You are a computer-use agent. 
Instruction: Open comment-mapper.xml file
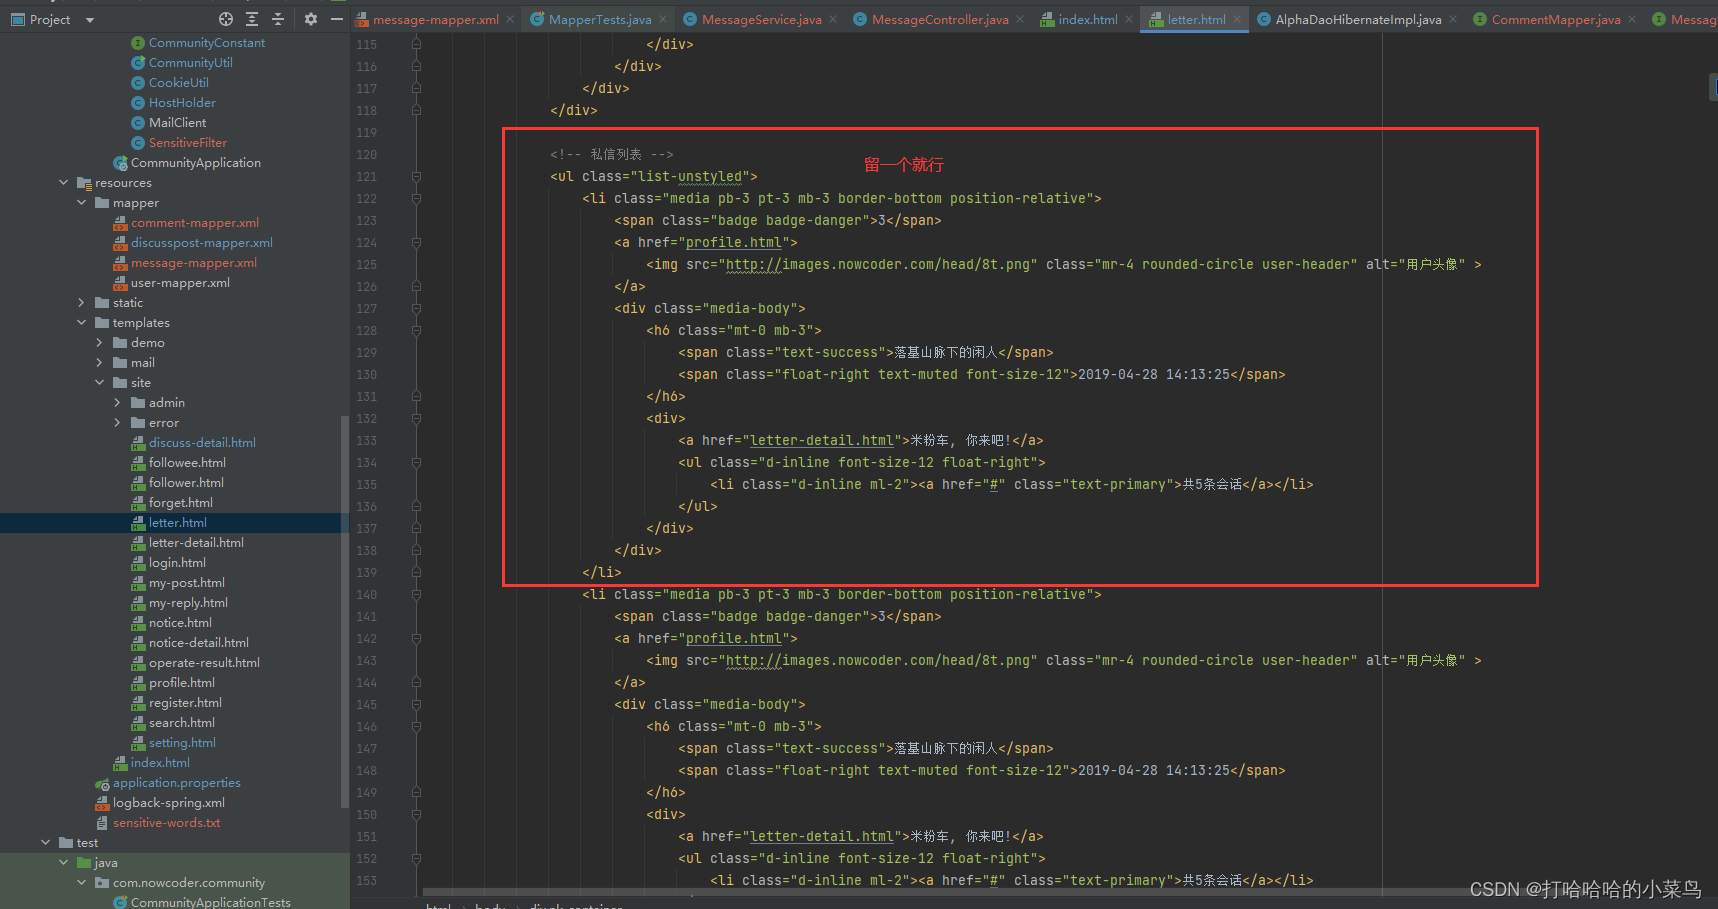click(x=194, y=222)
